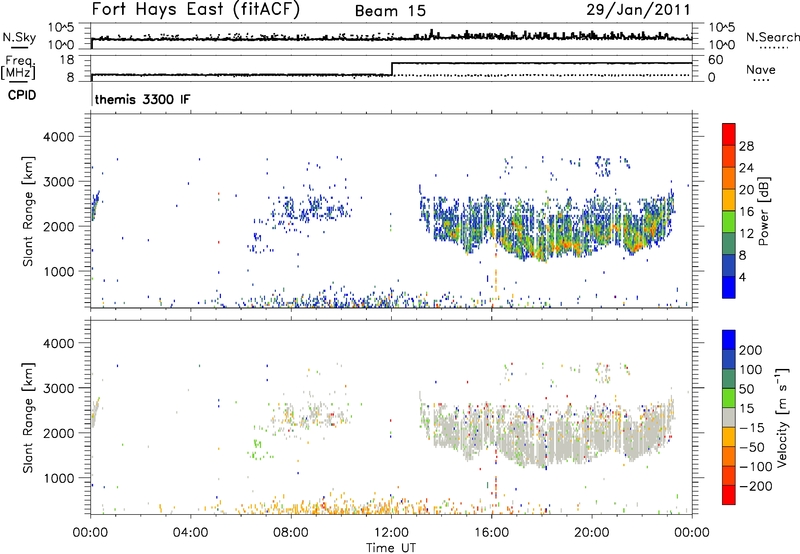
Task: Click the -50 value on velocity colorbar
Action: coord(752,447)
